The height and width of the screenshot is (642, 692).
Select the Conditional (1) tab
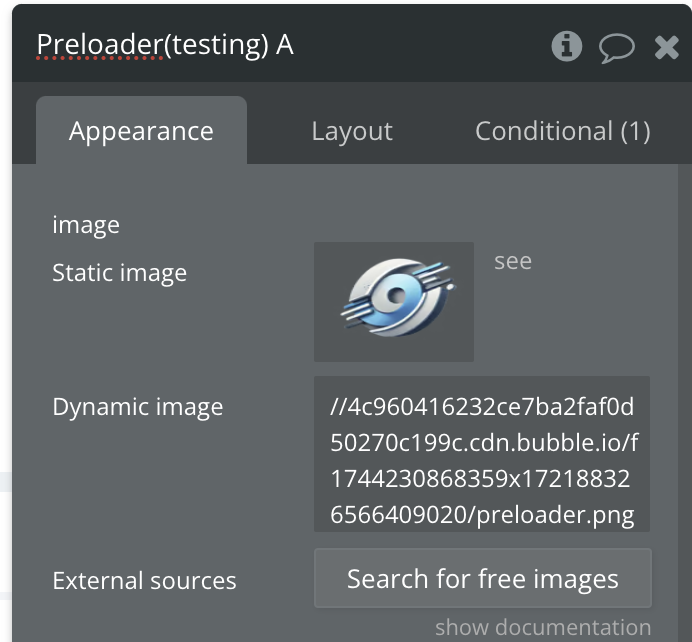point(562,131)
